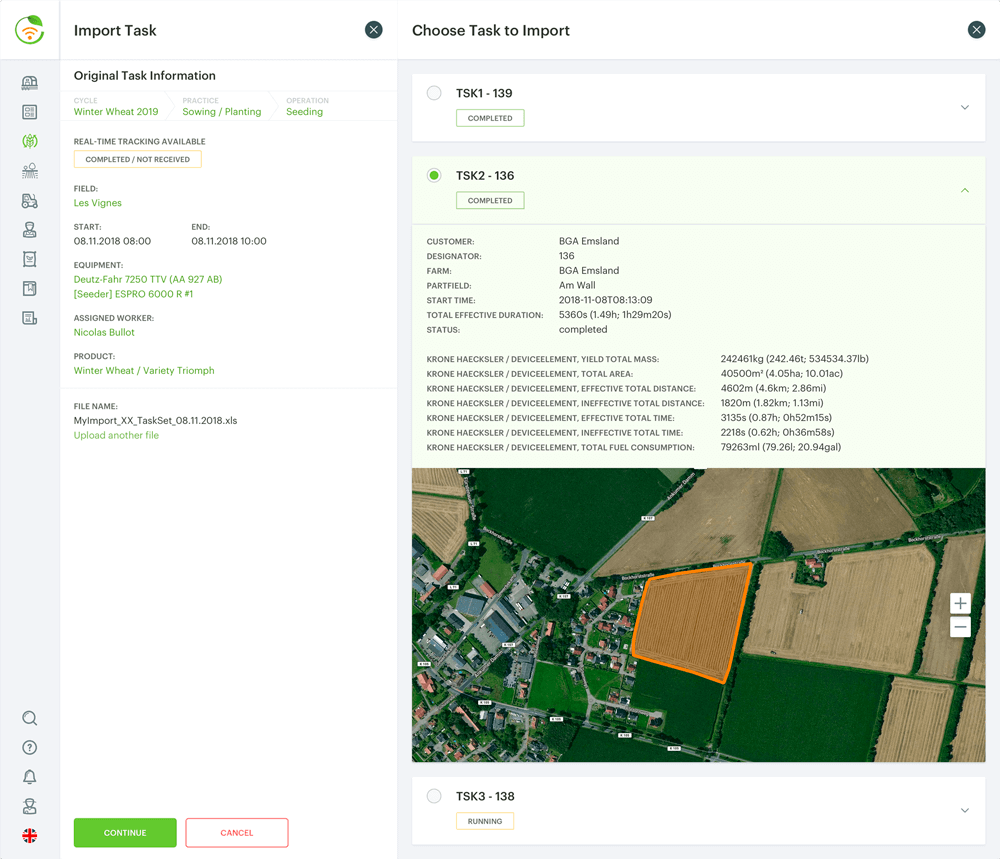Screen dimensions: 1000x859
Task: Zoom in on the map with plus
Action: pyautogui.click(x=960, y=603)
